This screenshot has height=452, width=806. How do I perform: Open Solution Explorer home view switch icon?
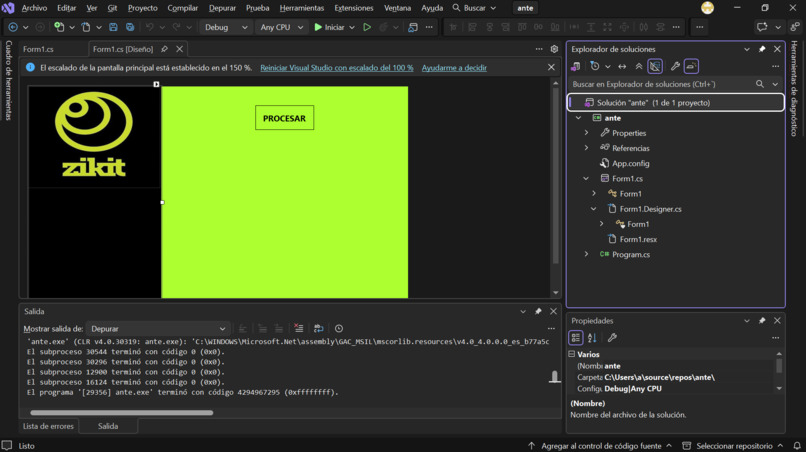pos(576,66)
